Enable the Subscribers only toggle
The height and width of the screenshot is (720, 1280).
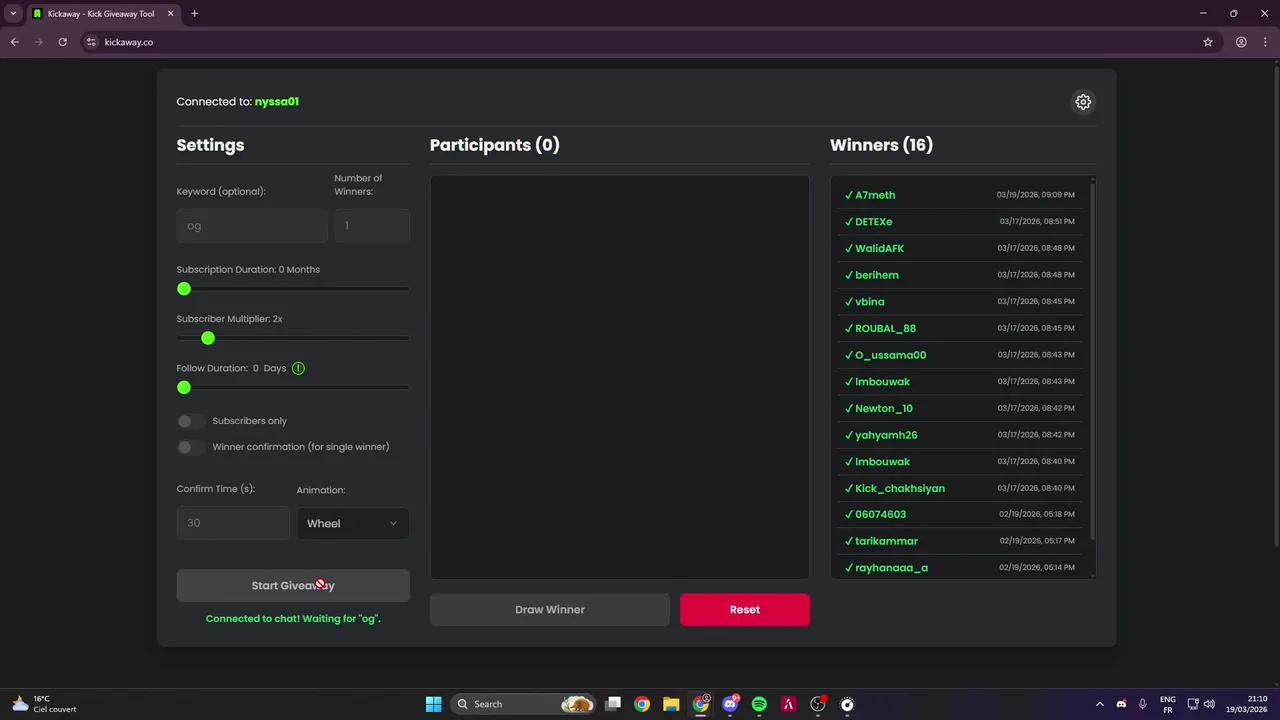[191, 421]
